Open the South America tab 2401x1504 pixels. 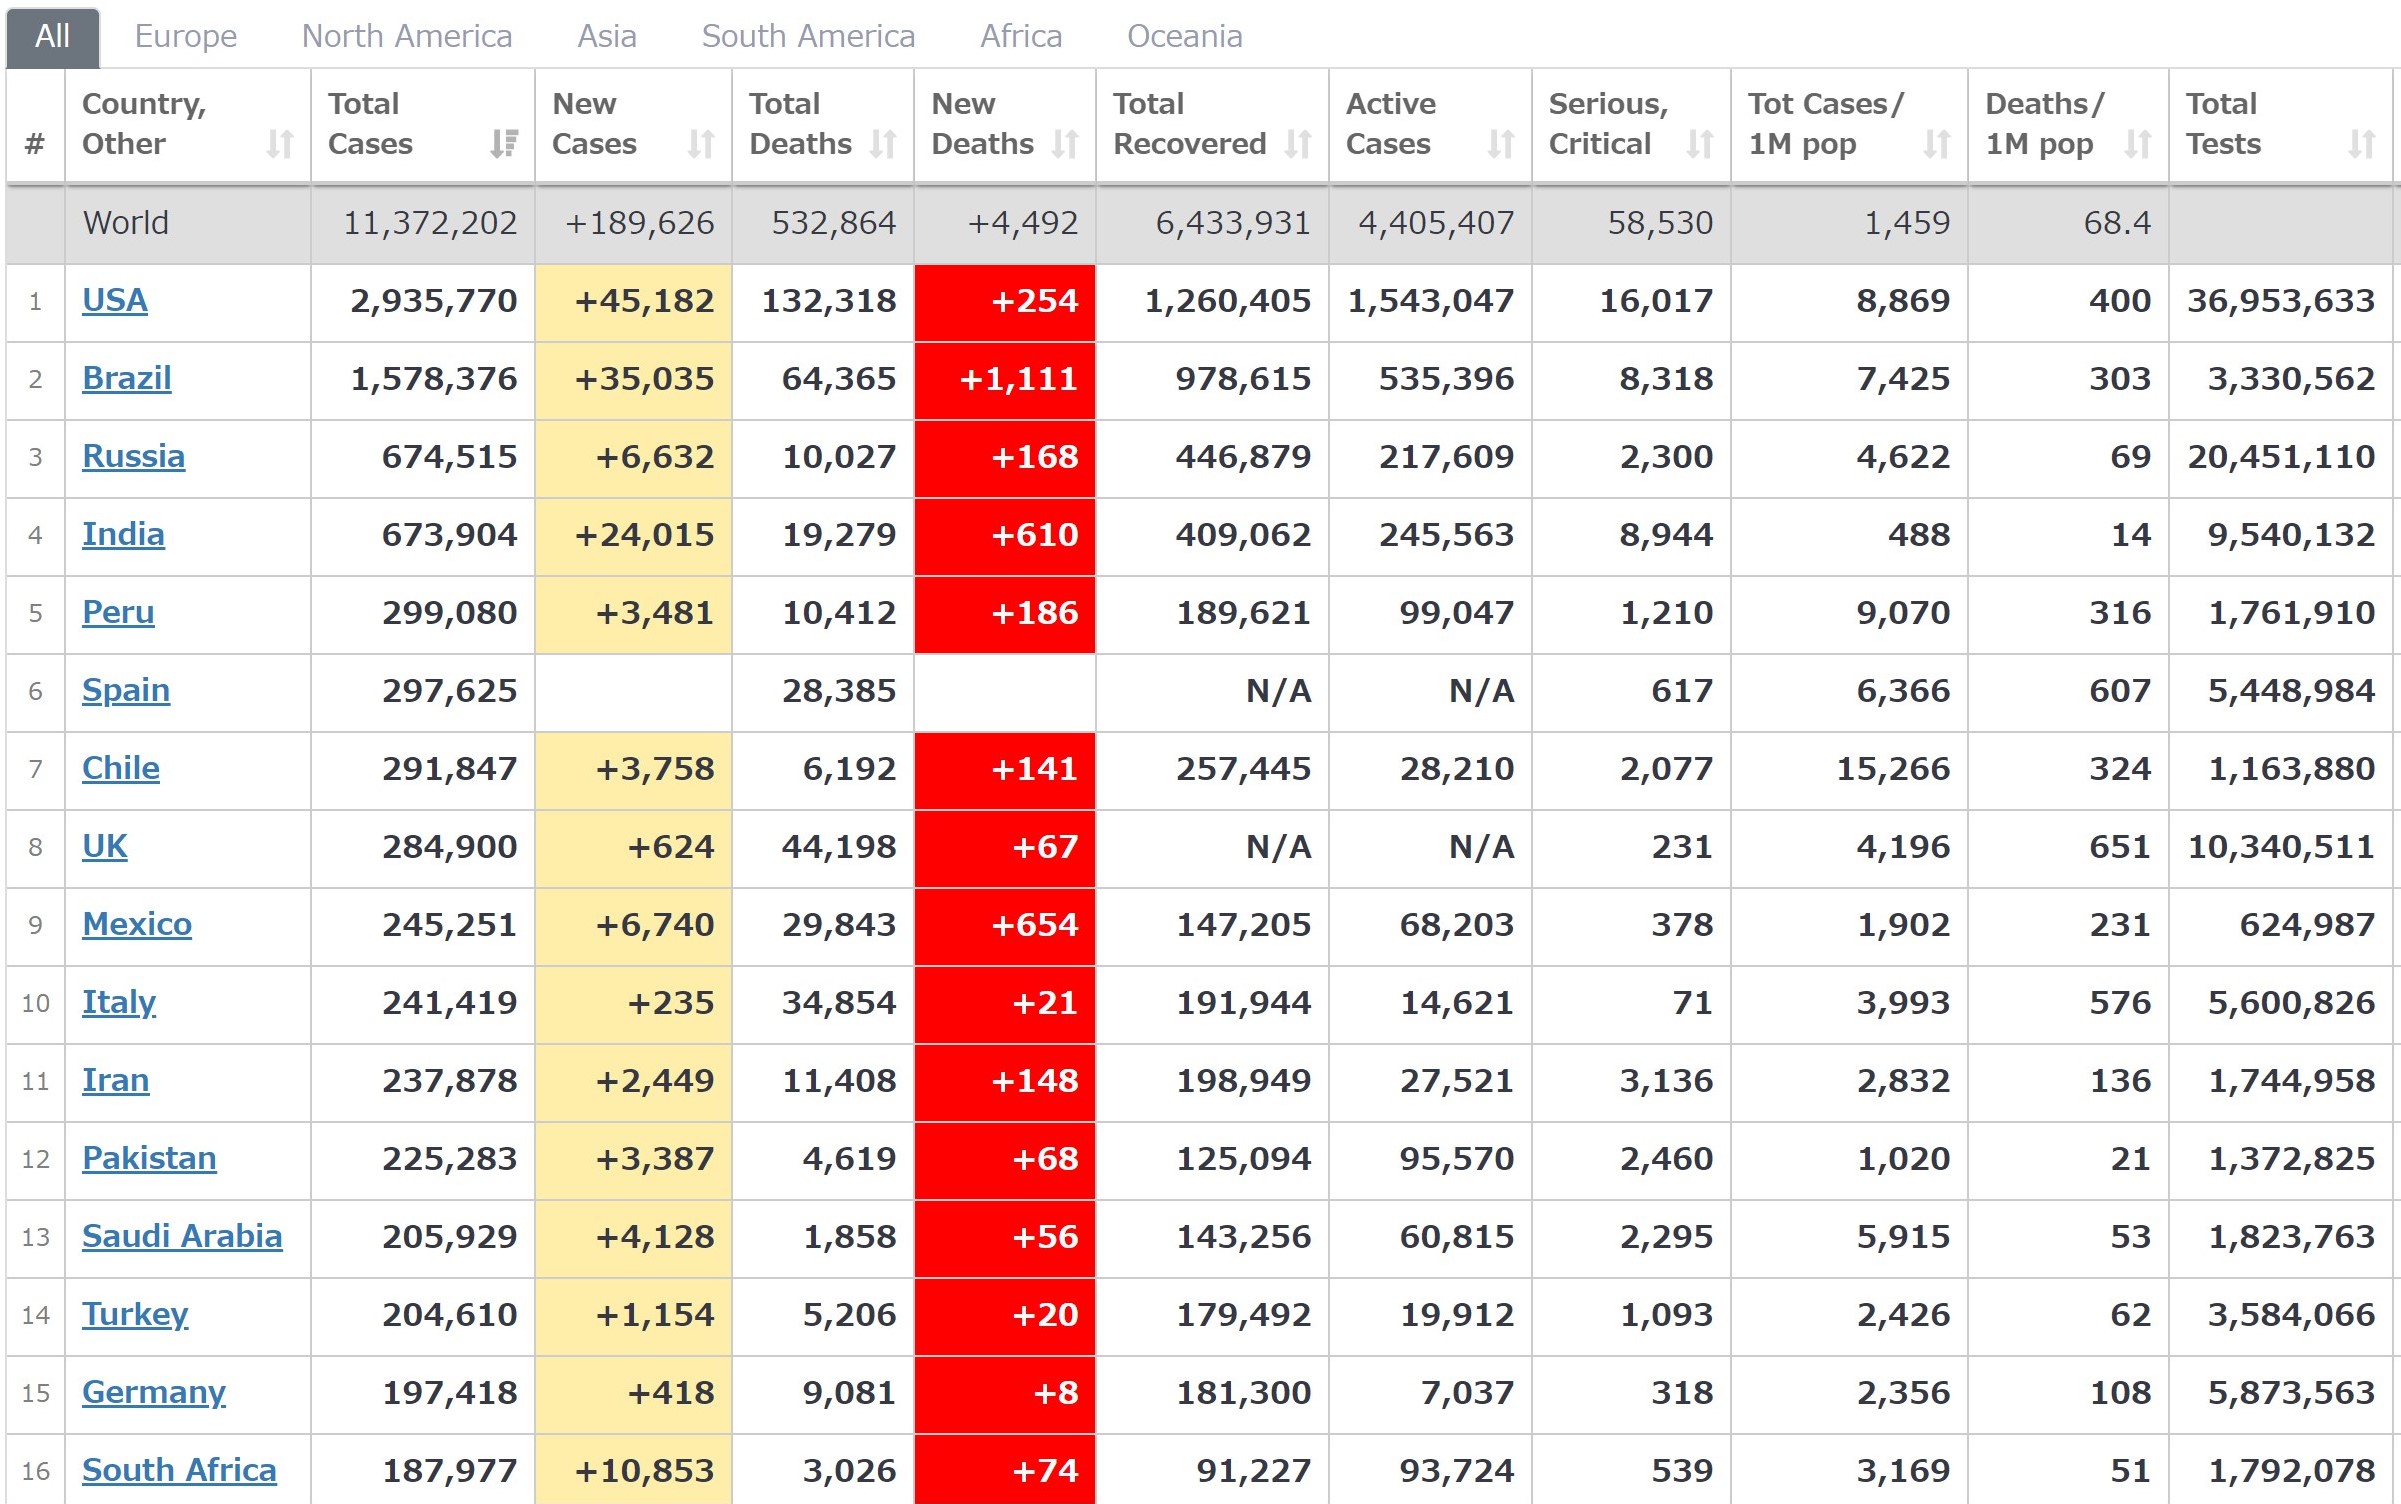[808, 37]
